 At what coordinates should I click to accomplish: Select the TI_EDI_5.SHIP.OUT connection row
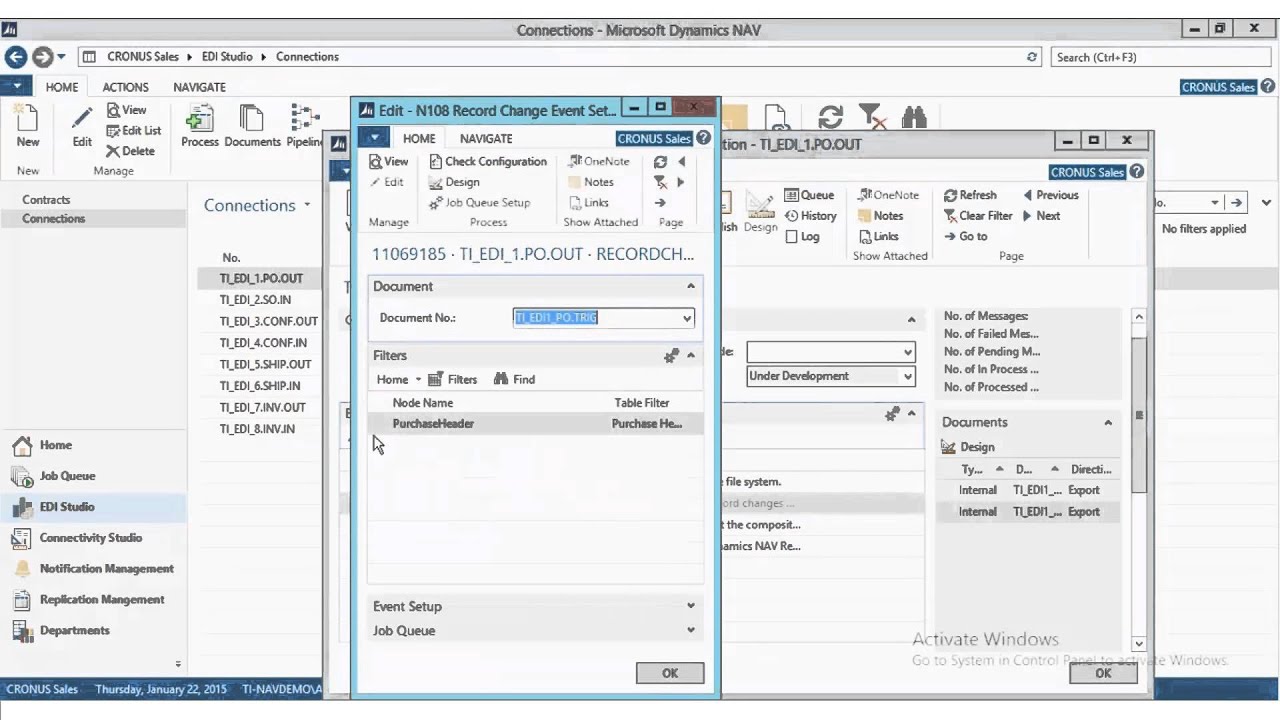point(265,364)
